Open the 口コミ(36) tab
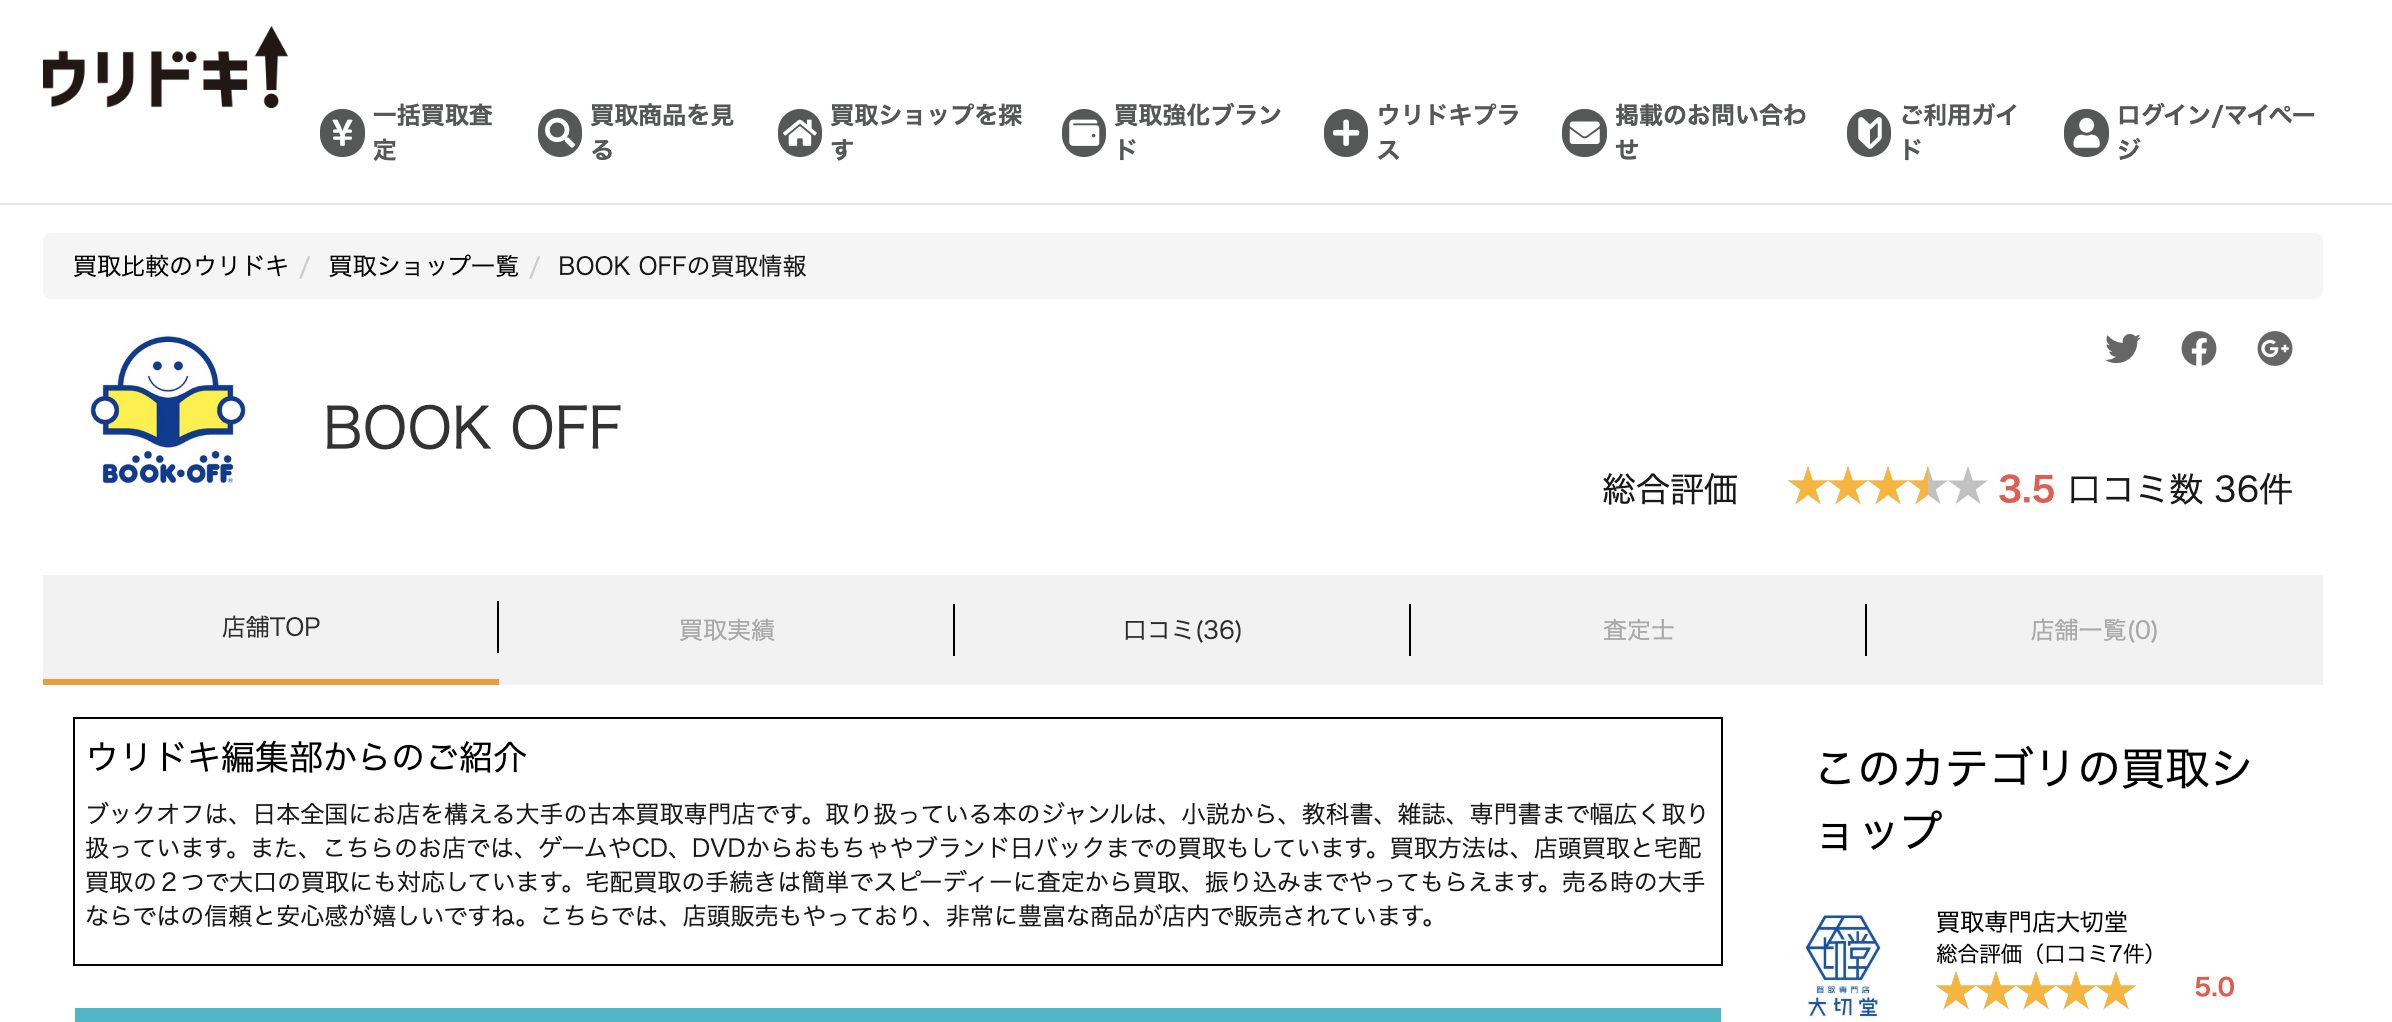This screenshot has height=1022, width=2392. pyautogui.click(x=1182, y=630)
